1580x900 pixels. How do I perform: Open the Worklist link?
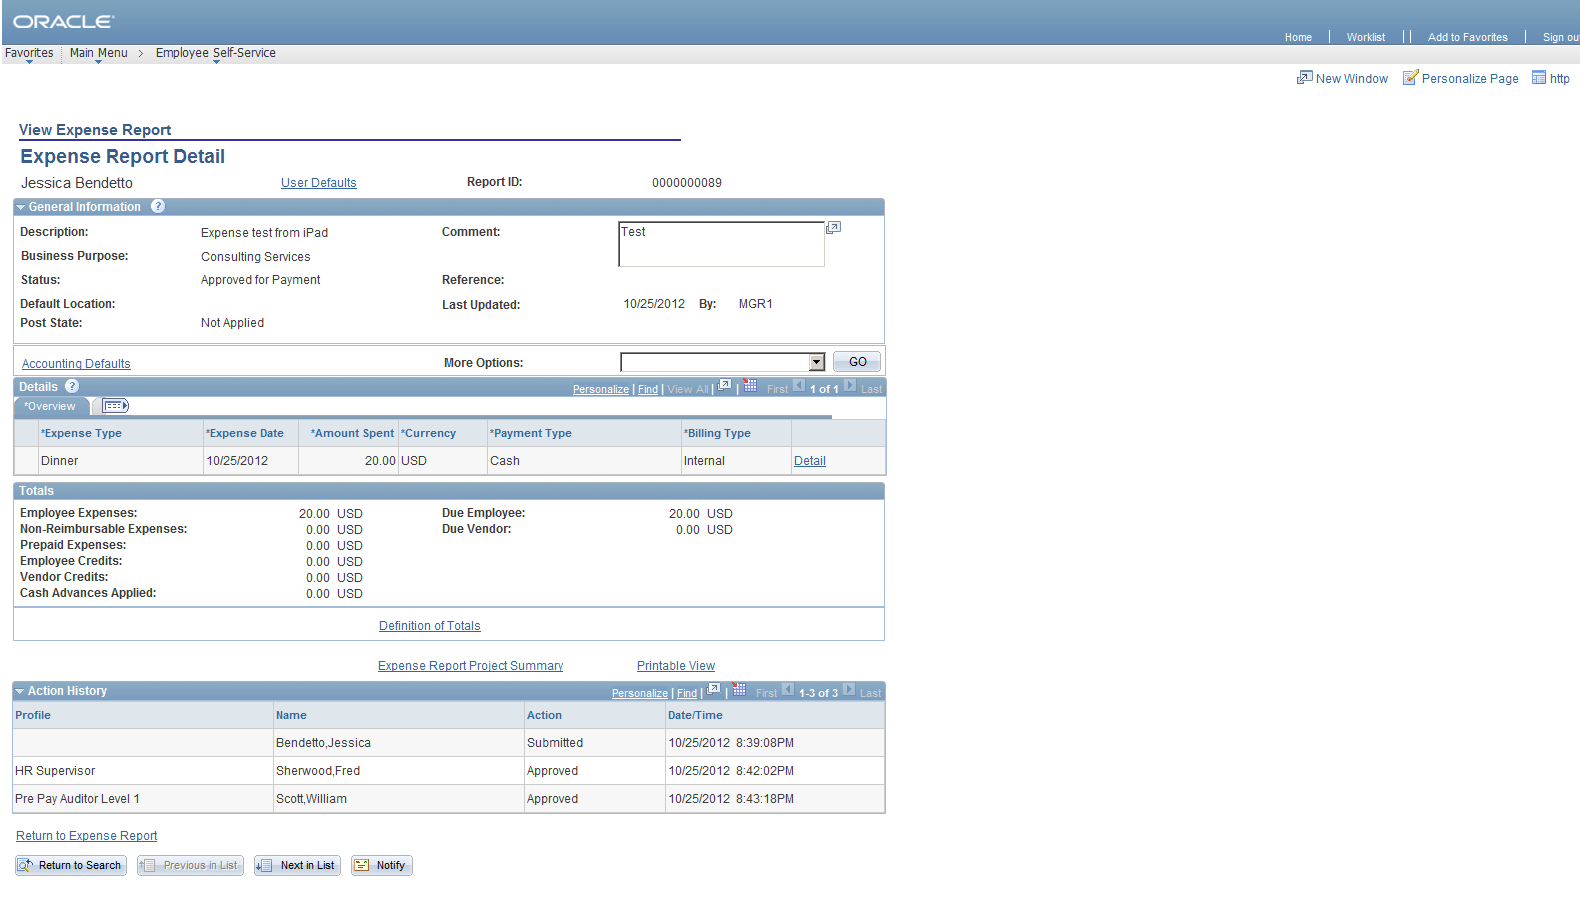(1365, 37)
